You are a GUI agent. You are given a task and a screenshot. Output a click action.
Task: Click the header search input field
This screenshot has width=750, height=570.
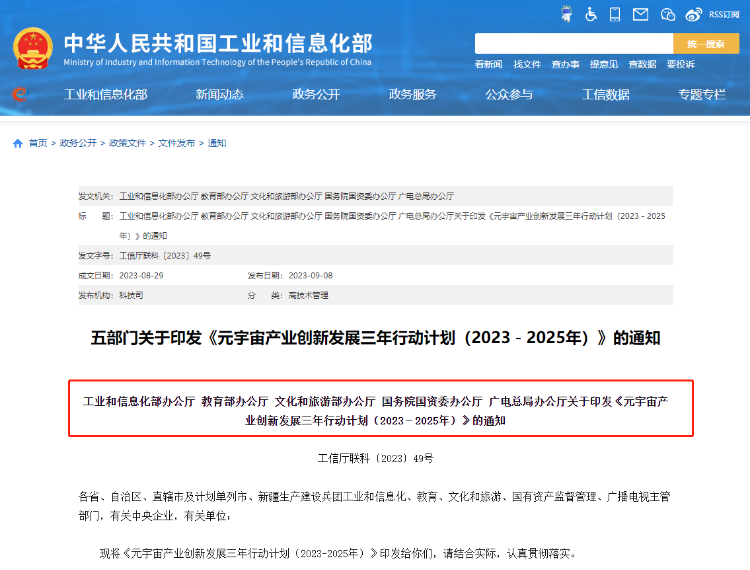point(574,44)
